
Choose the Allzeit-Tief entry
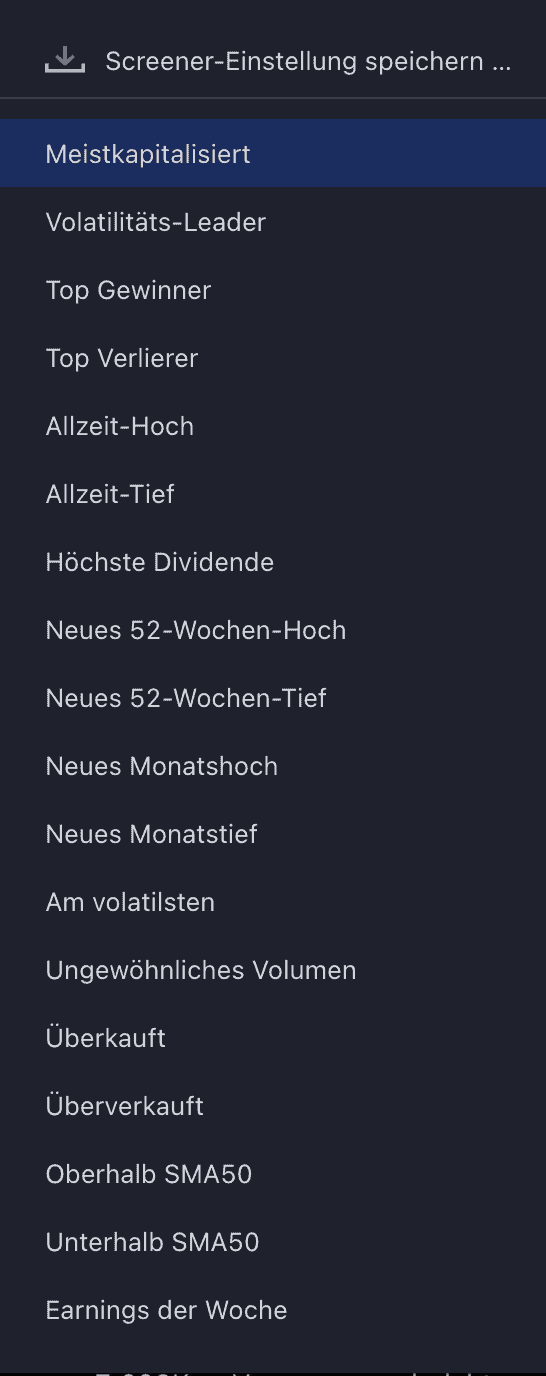click(x=273, y=494)
